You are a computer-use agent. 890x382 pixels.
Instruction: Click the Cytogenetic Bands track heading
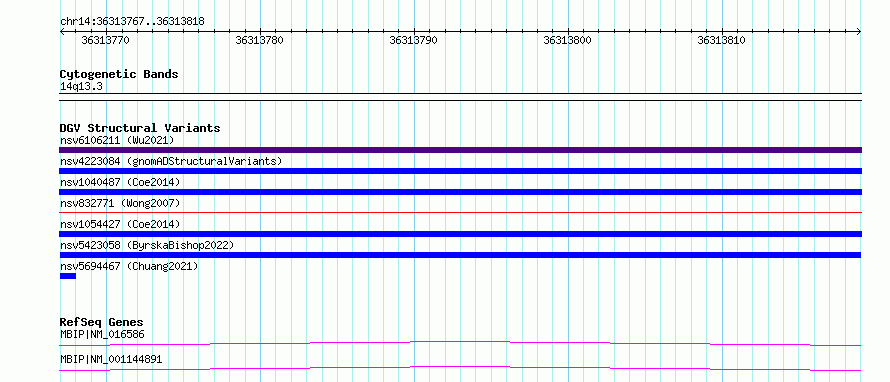pos(119,74)
